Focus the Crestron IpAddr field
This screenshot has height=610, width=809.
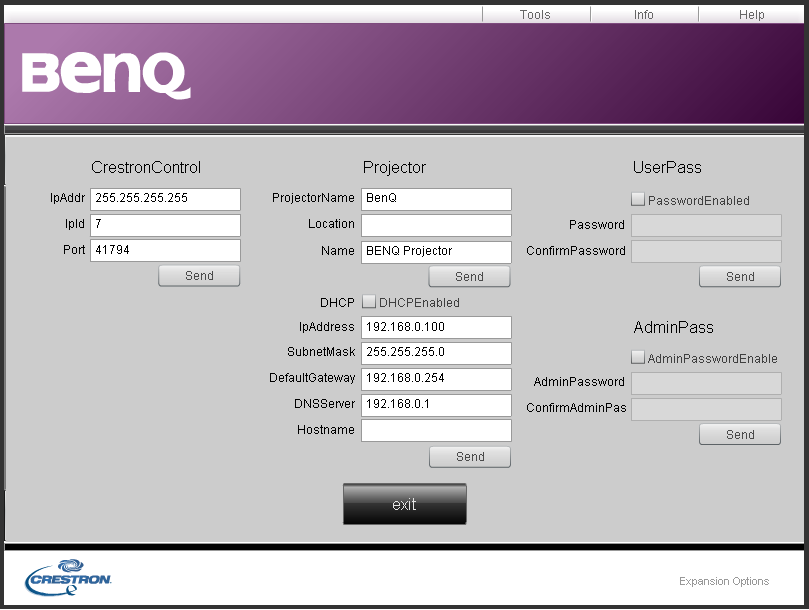coord(166,199)
